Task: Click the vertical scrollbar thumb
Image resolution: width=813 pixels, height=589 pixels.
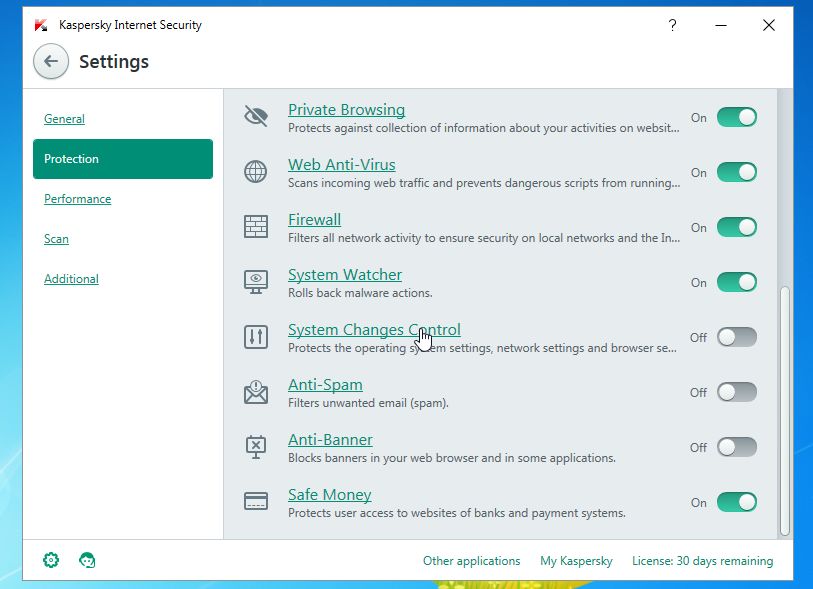Action: [785, 410]
